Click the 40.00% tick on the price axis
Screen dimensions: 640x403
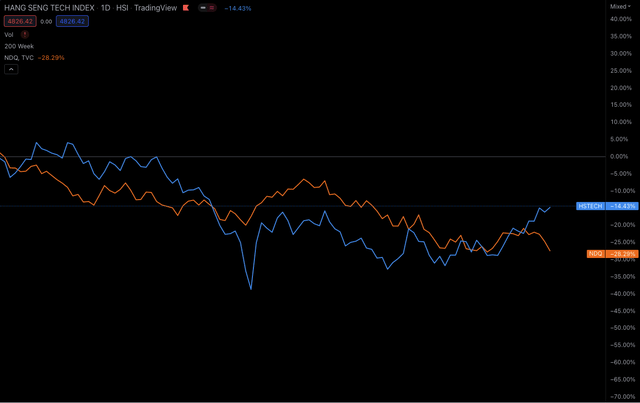pos(621,19)
